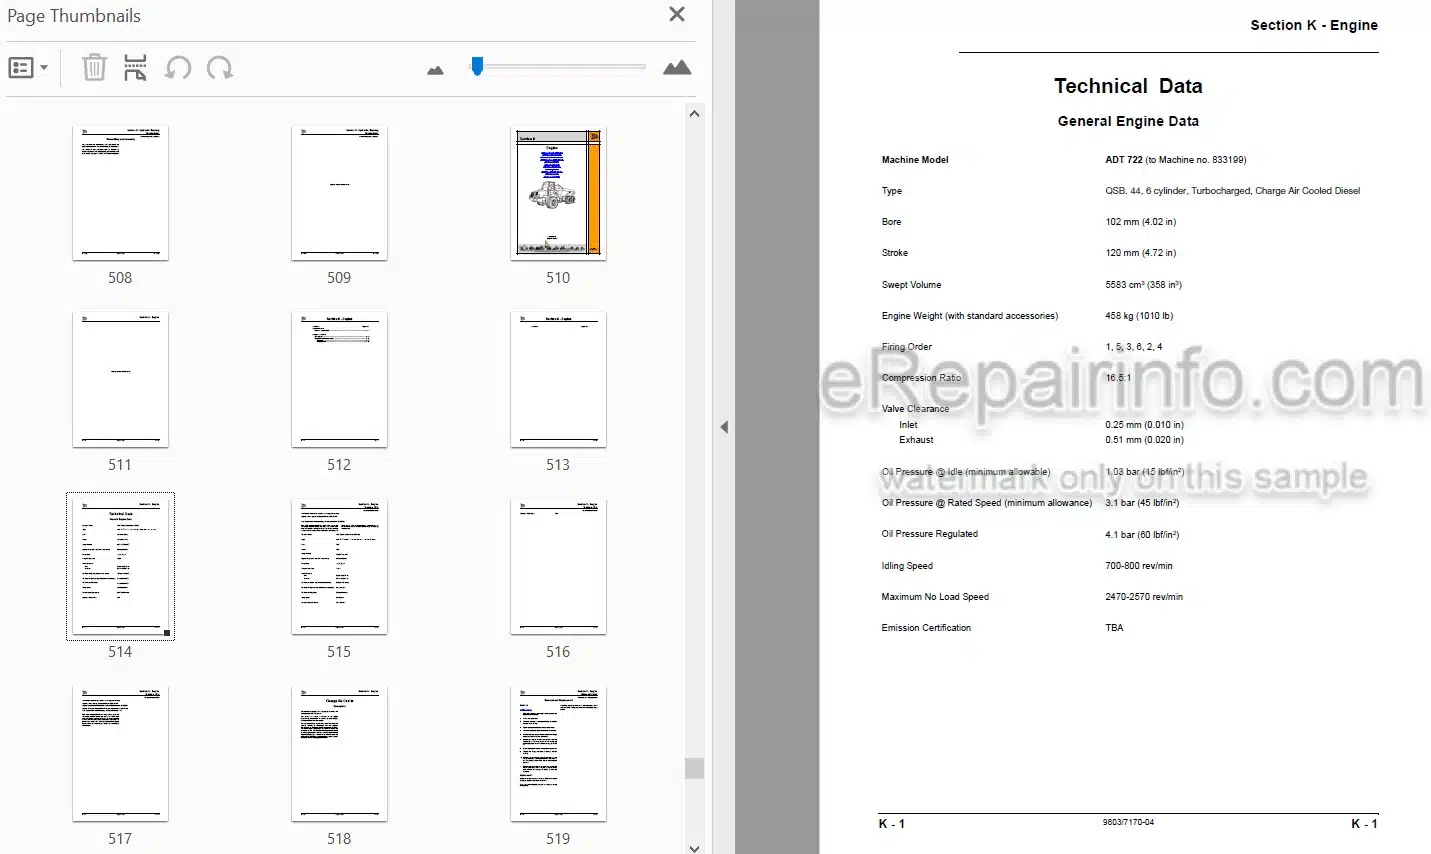Click the 'Inlet' valve clearance label
This screenshot has height=854, width=1431.
(x=908, y=425)
